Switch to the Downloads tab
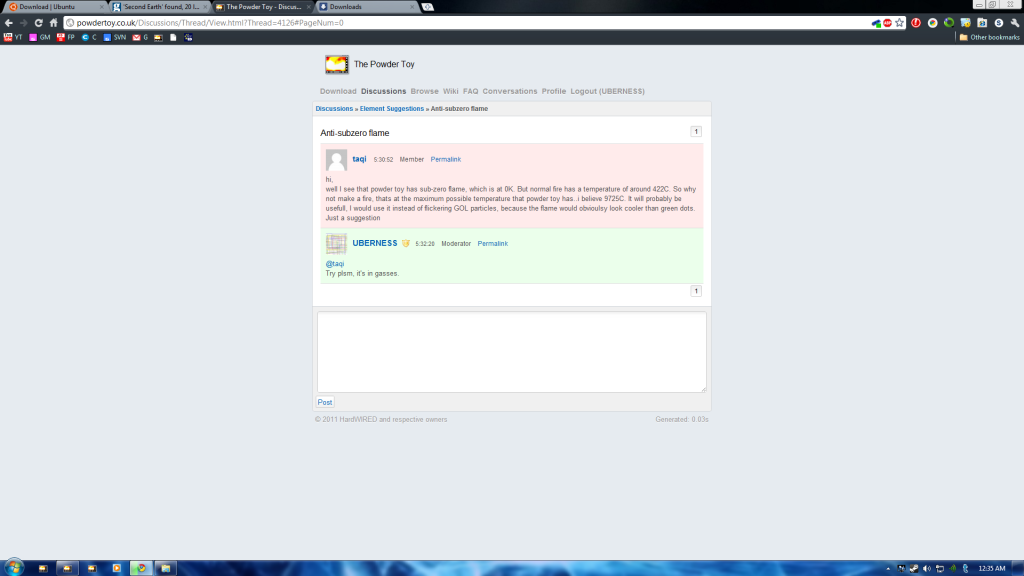 pyautogui.click(x=366, y=7)
